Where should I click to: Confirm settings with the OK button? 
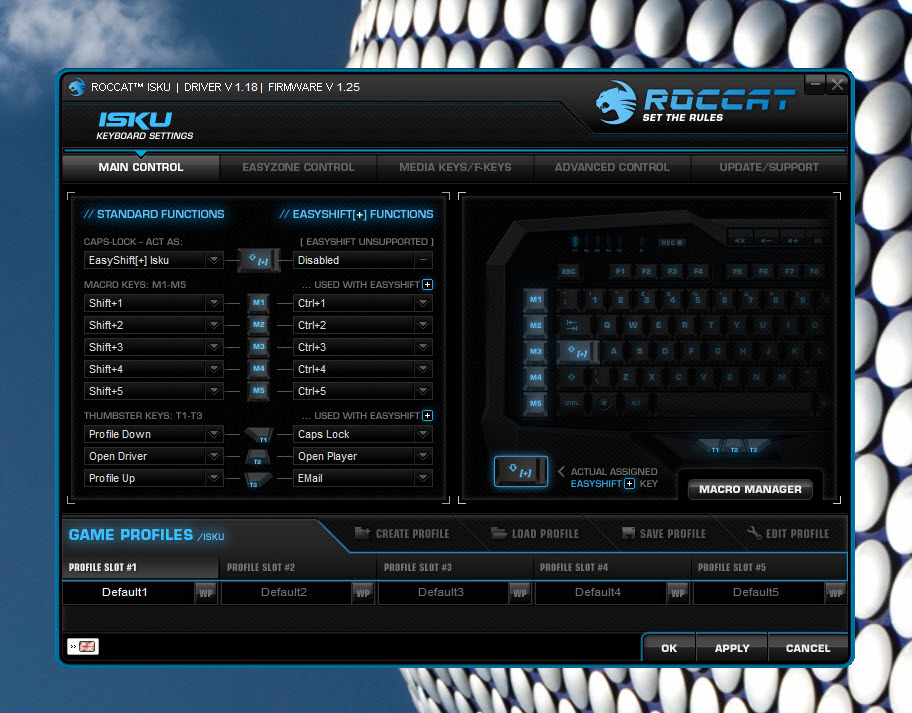(669, 648)
